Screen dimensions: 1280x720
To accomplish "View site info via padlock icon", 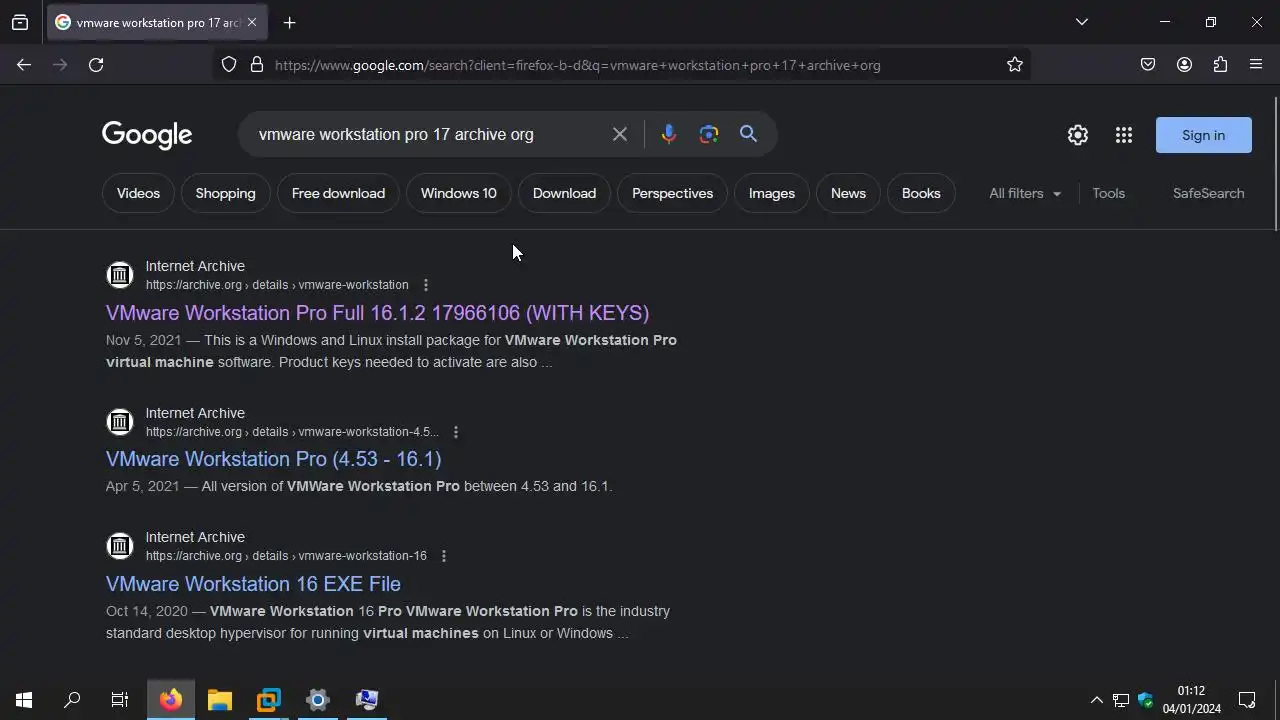I will (257, 65).
